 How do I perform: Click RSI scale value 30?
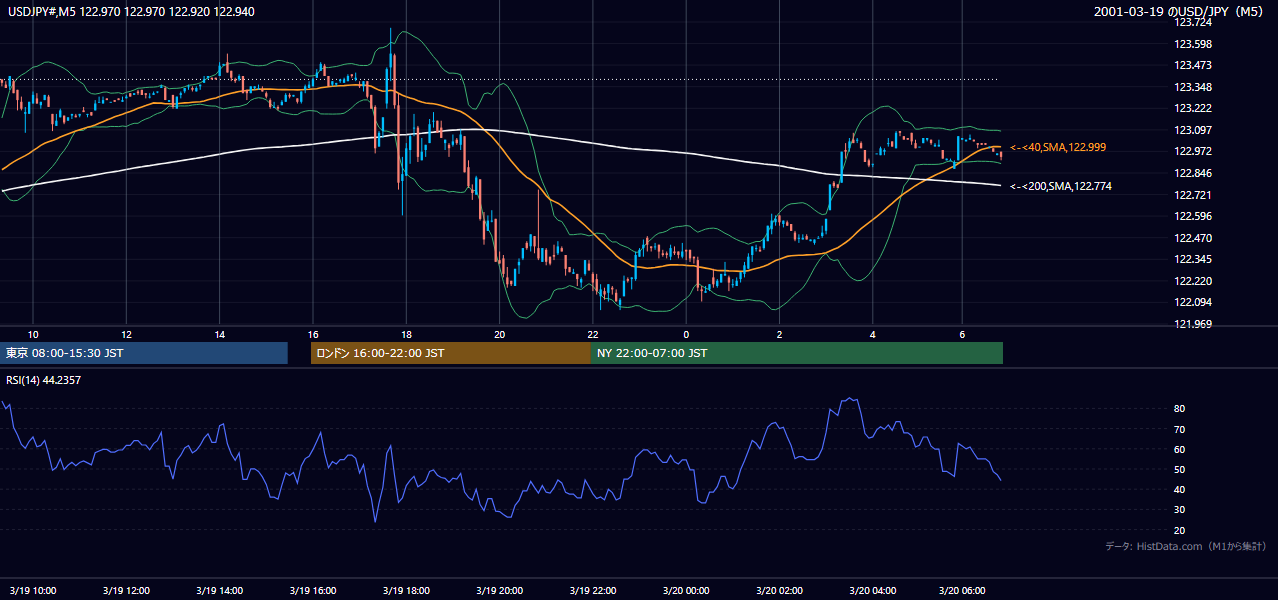tap(1180, 509)
